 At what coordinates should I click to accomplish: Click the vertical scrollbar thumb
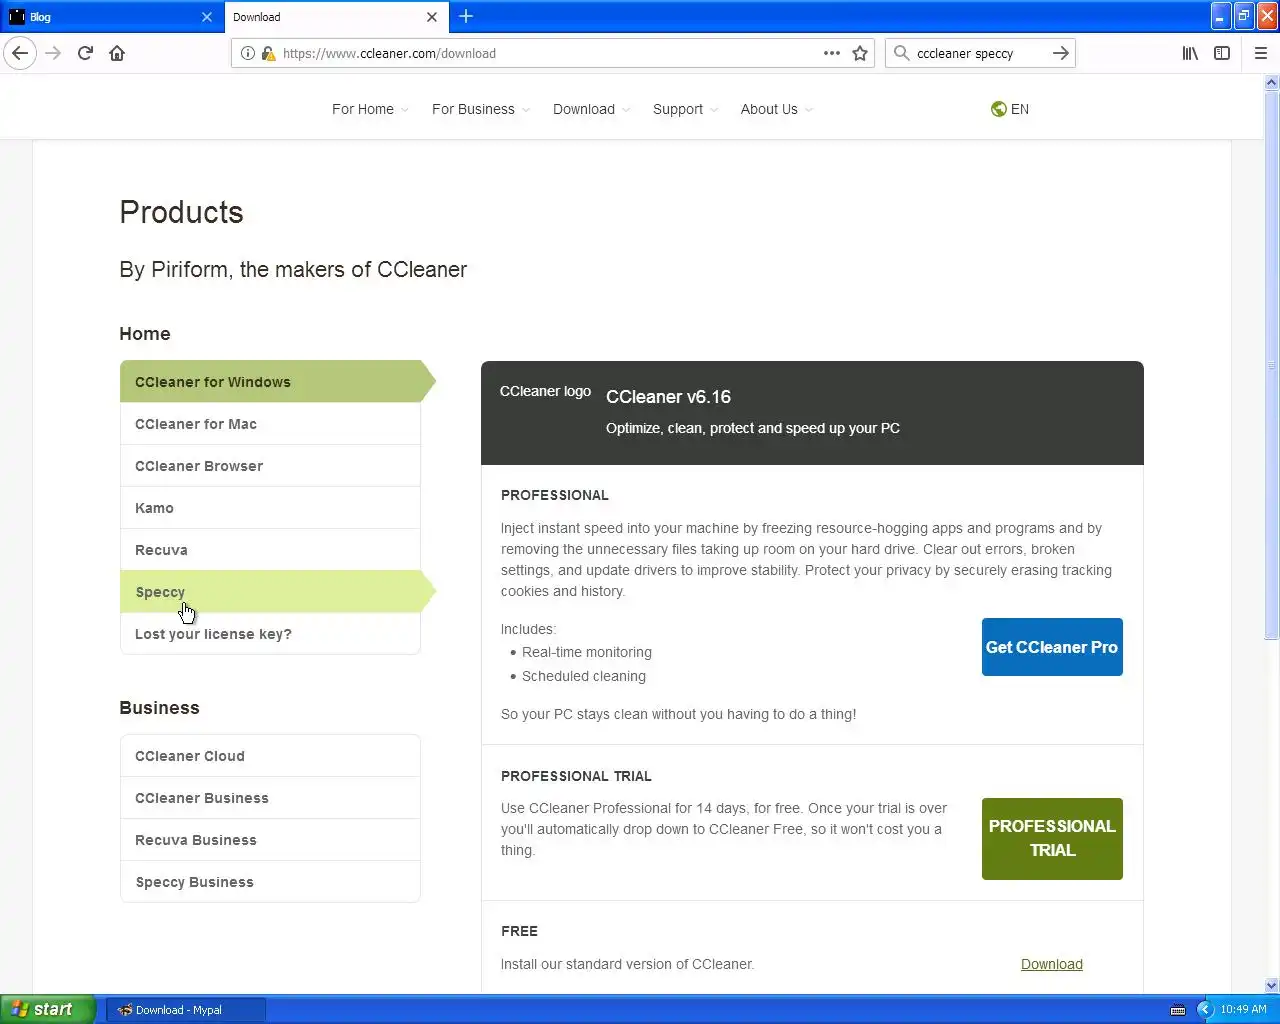point(1272,365)
